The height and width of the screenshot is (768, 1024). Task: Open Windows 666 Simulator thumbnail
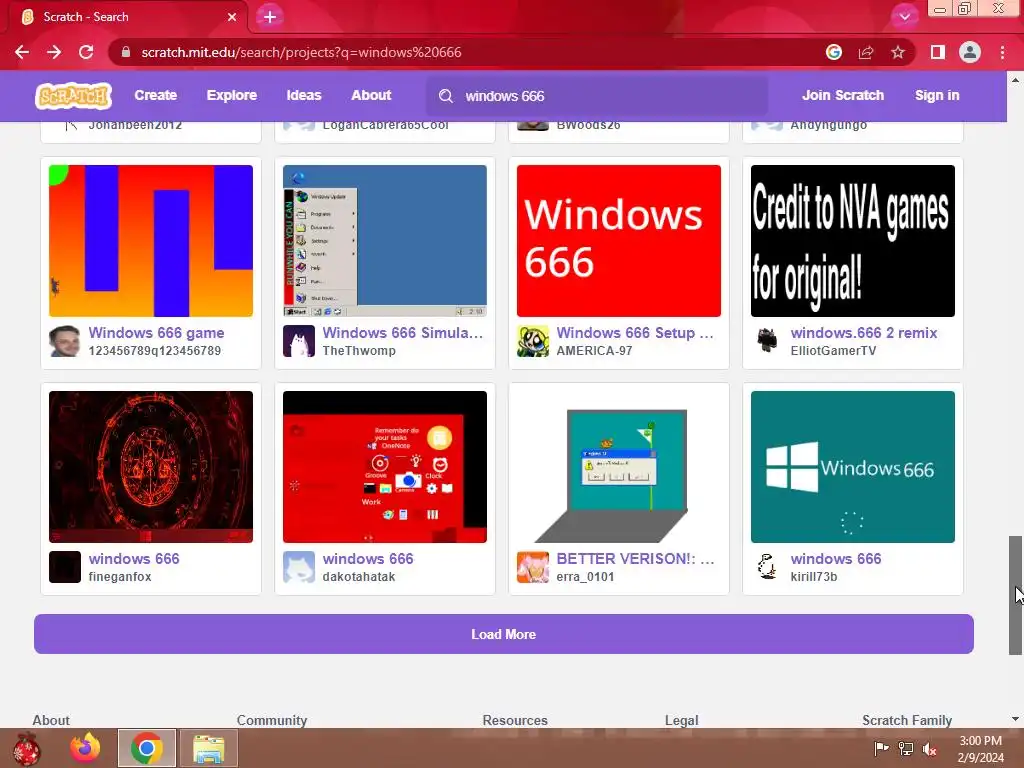[x=385, y=241]
